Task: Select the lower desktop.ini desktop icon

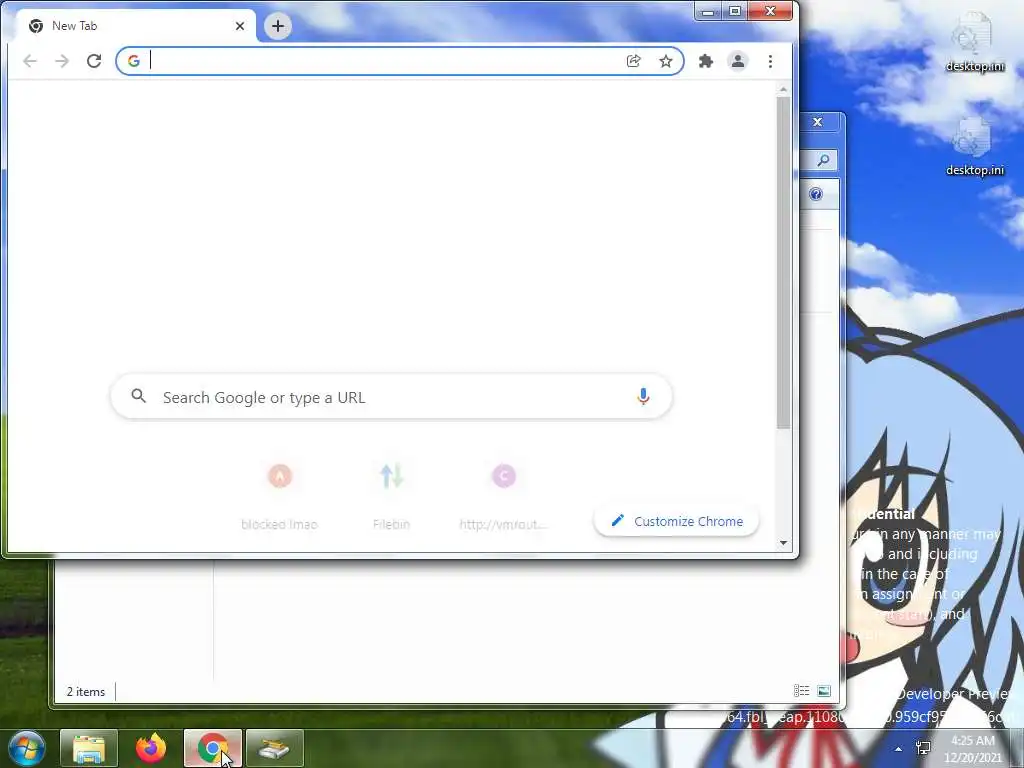Action: 974,148
